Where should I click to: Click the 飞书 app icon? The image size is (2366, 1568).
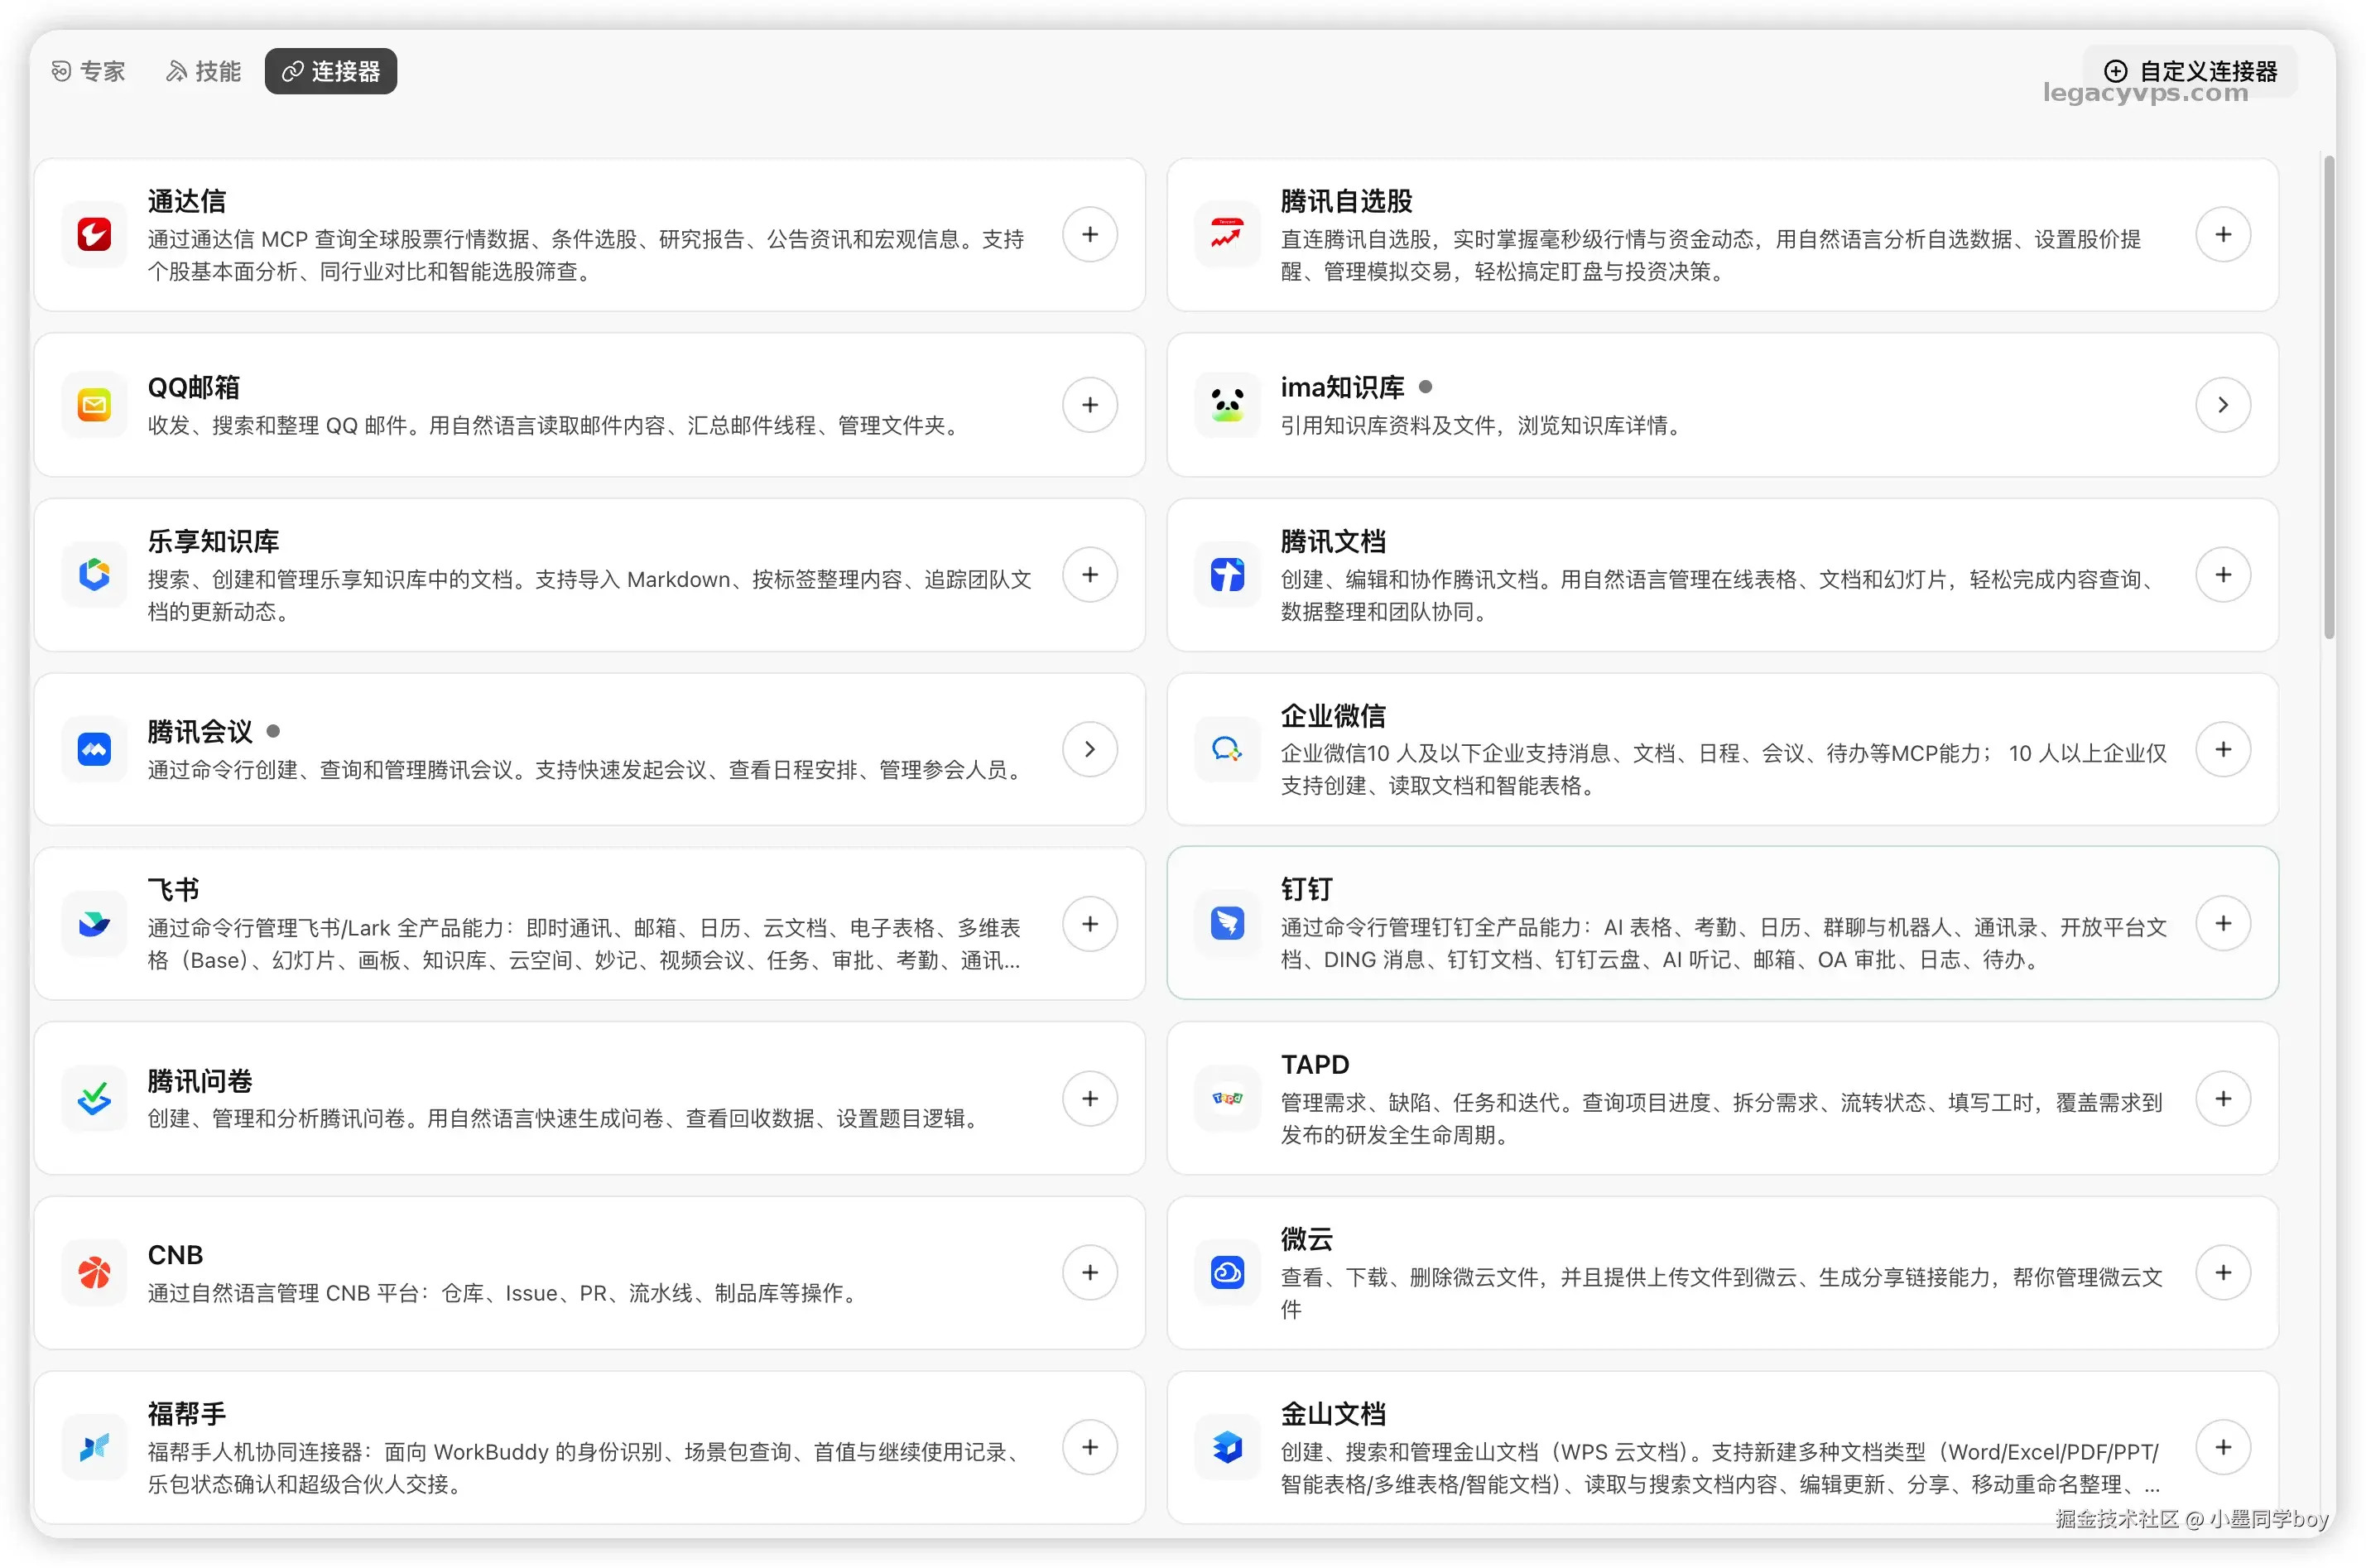95,924
